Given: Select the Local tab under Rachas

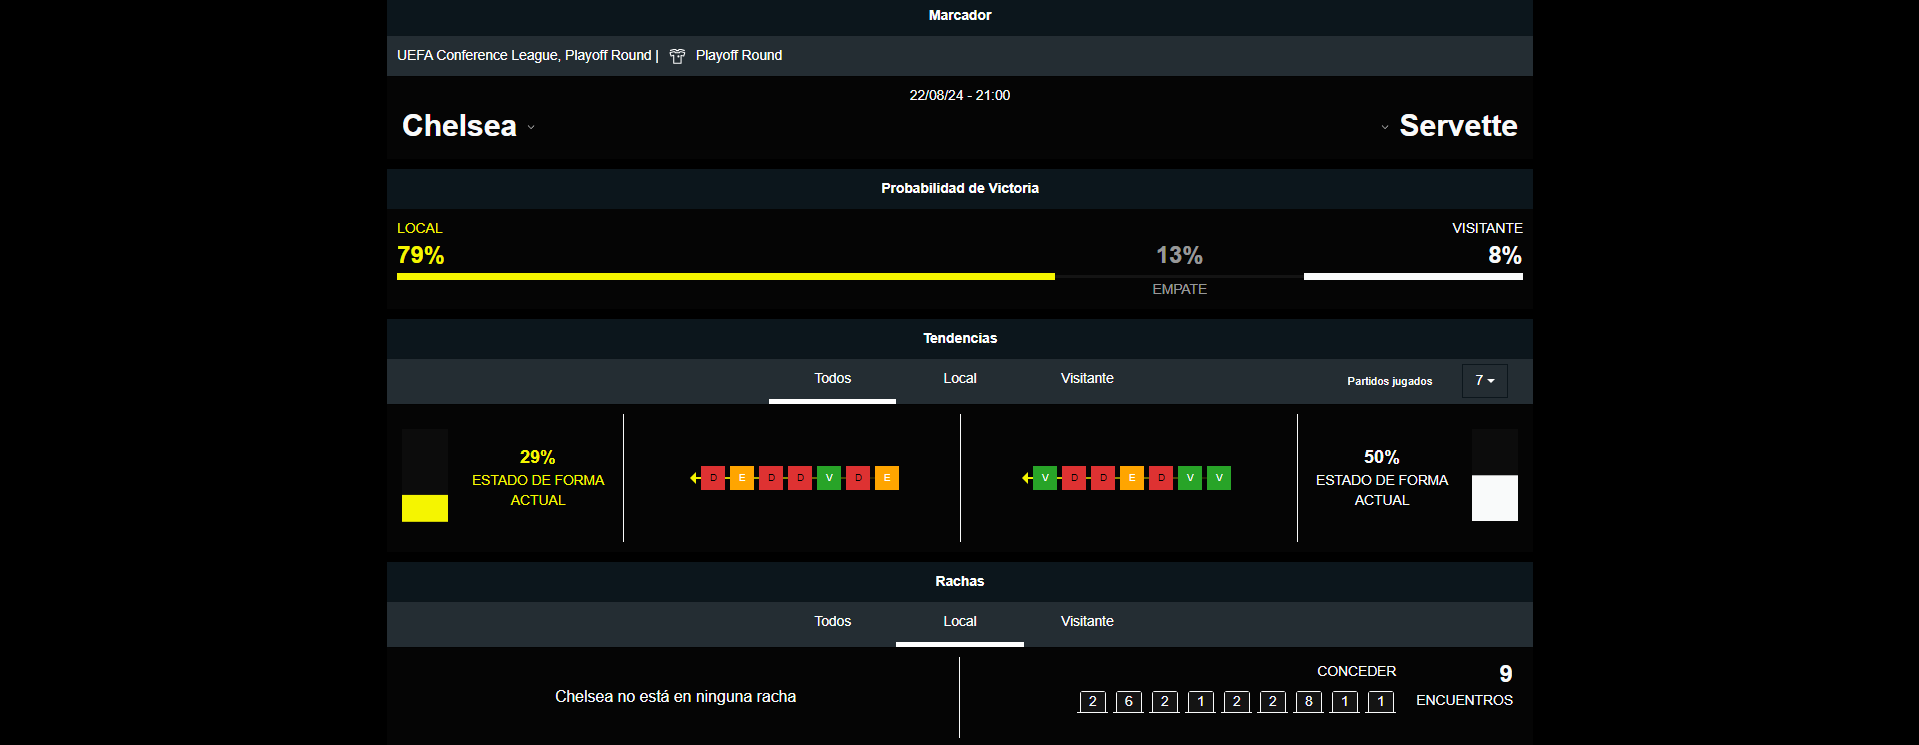Looking at the screenshot, I should pos(960,622).
